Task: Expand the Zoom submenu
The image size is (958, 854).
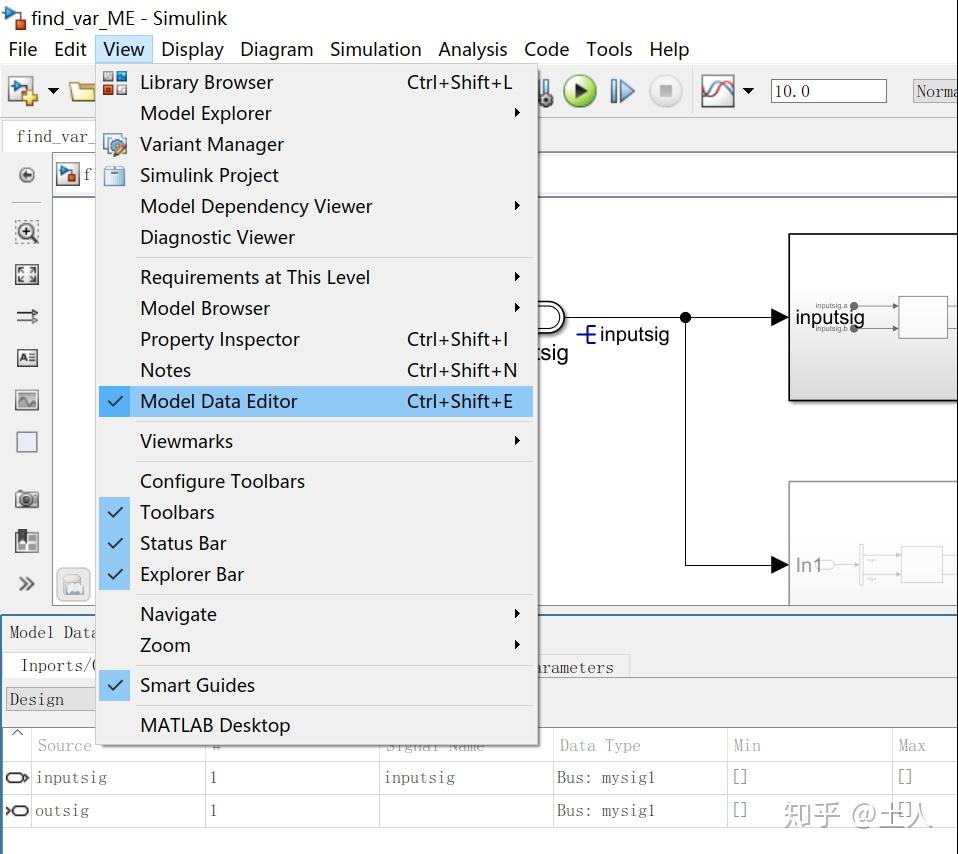Action: (316, 645)
